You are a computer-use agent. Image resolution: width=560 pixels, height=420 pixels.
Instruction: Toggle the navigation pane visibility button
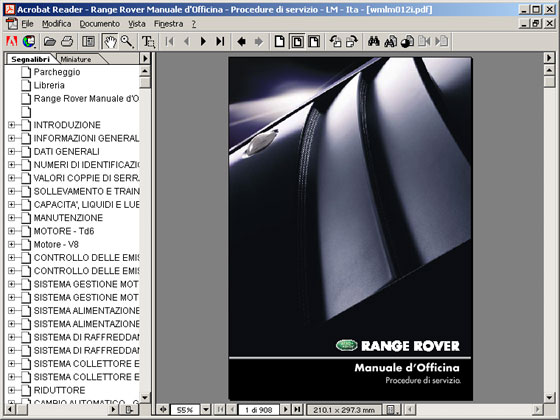pyautogui.click(x=88, y=41)
